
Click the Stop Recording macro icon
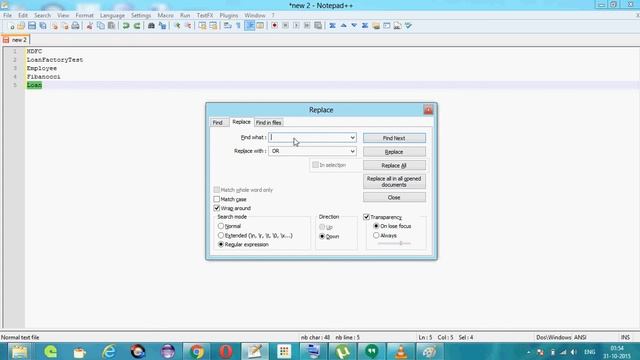point(285,26)
